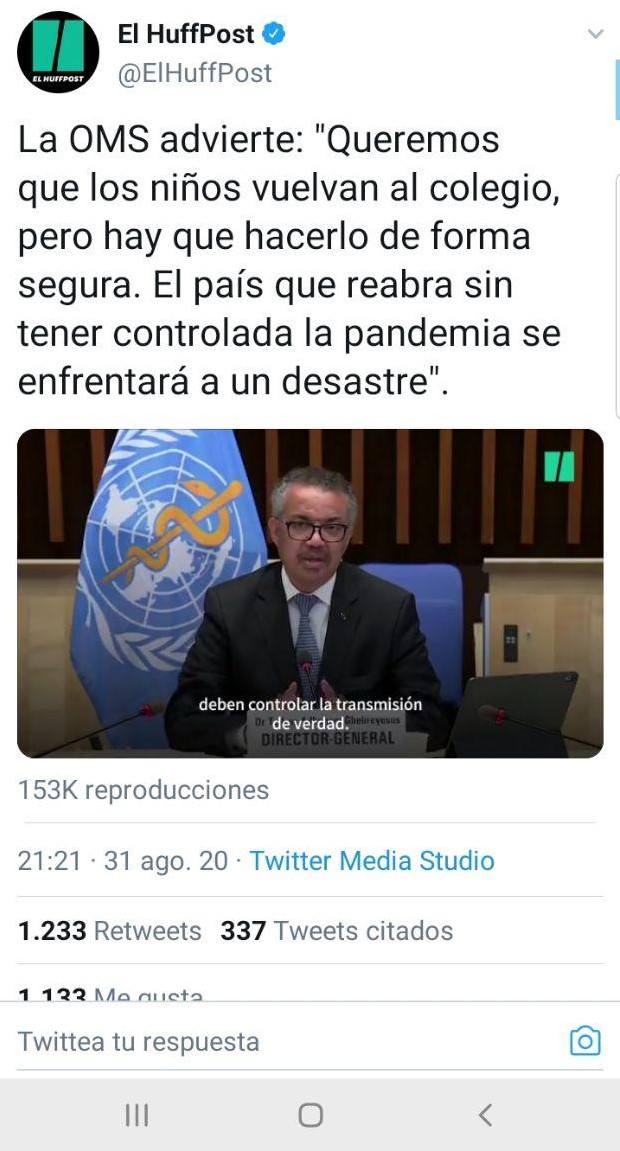View the 1.233 Retweets list
The width and height of the screenshot is (620, 1151).
tap(109, 931)
